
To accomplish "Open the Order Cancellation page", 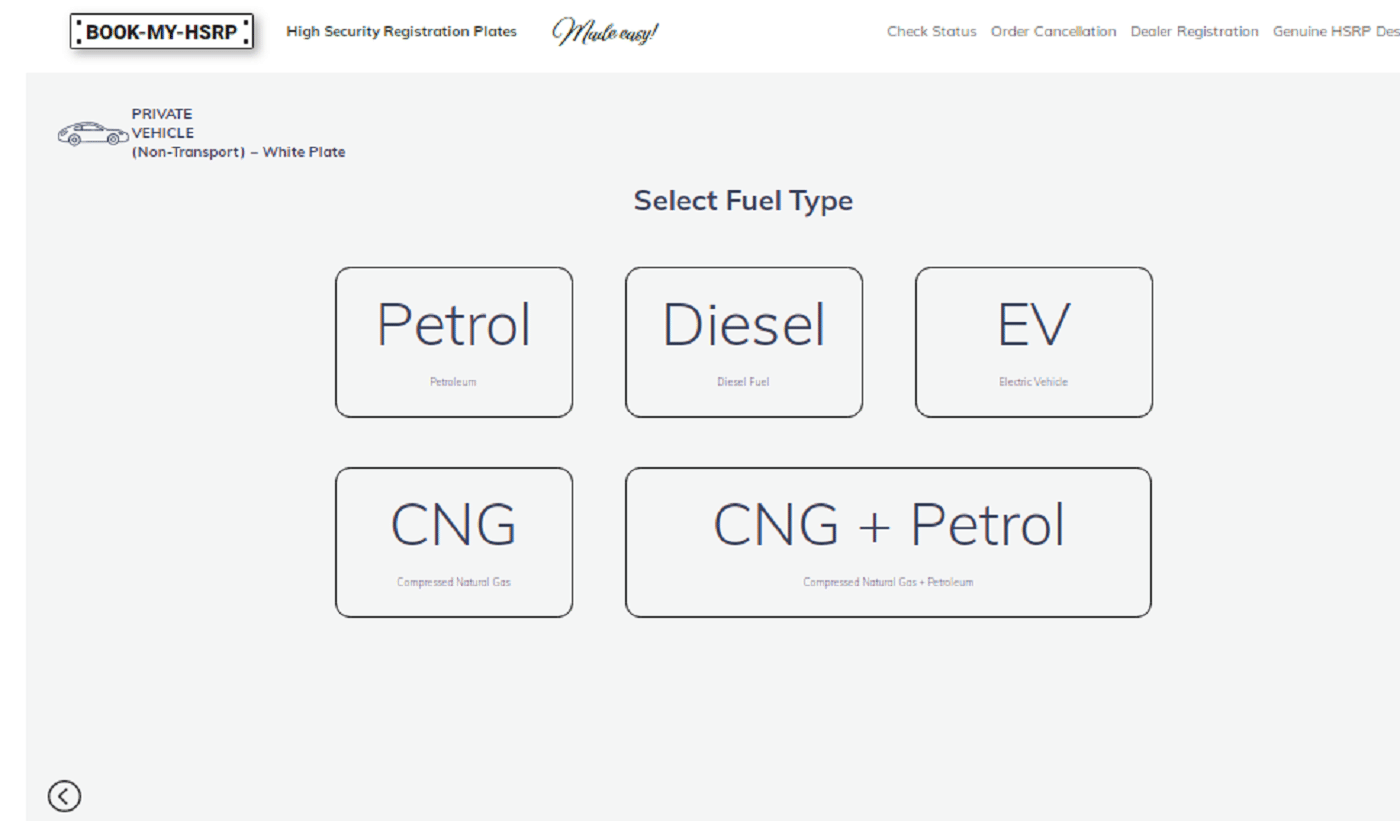I will click(x=1053, y=32).
